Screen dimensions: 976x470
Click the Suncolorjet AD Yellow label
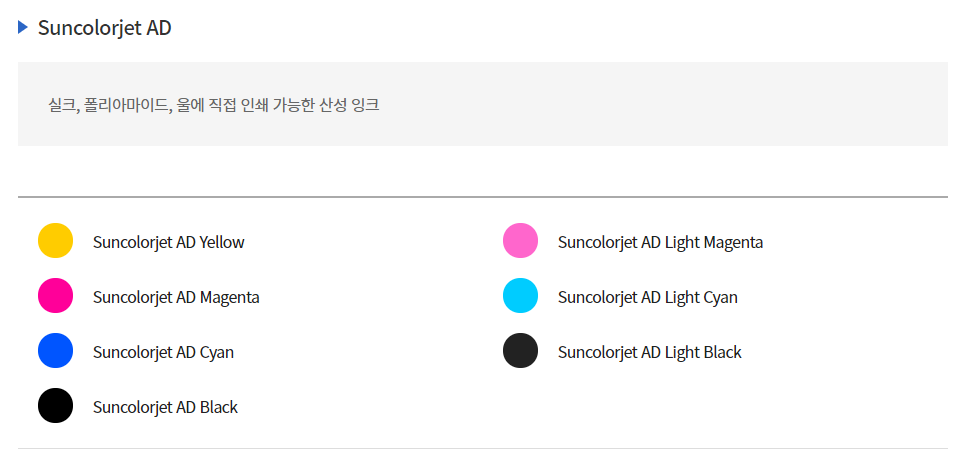(169, 242)
